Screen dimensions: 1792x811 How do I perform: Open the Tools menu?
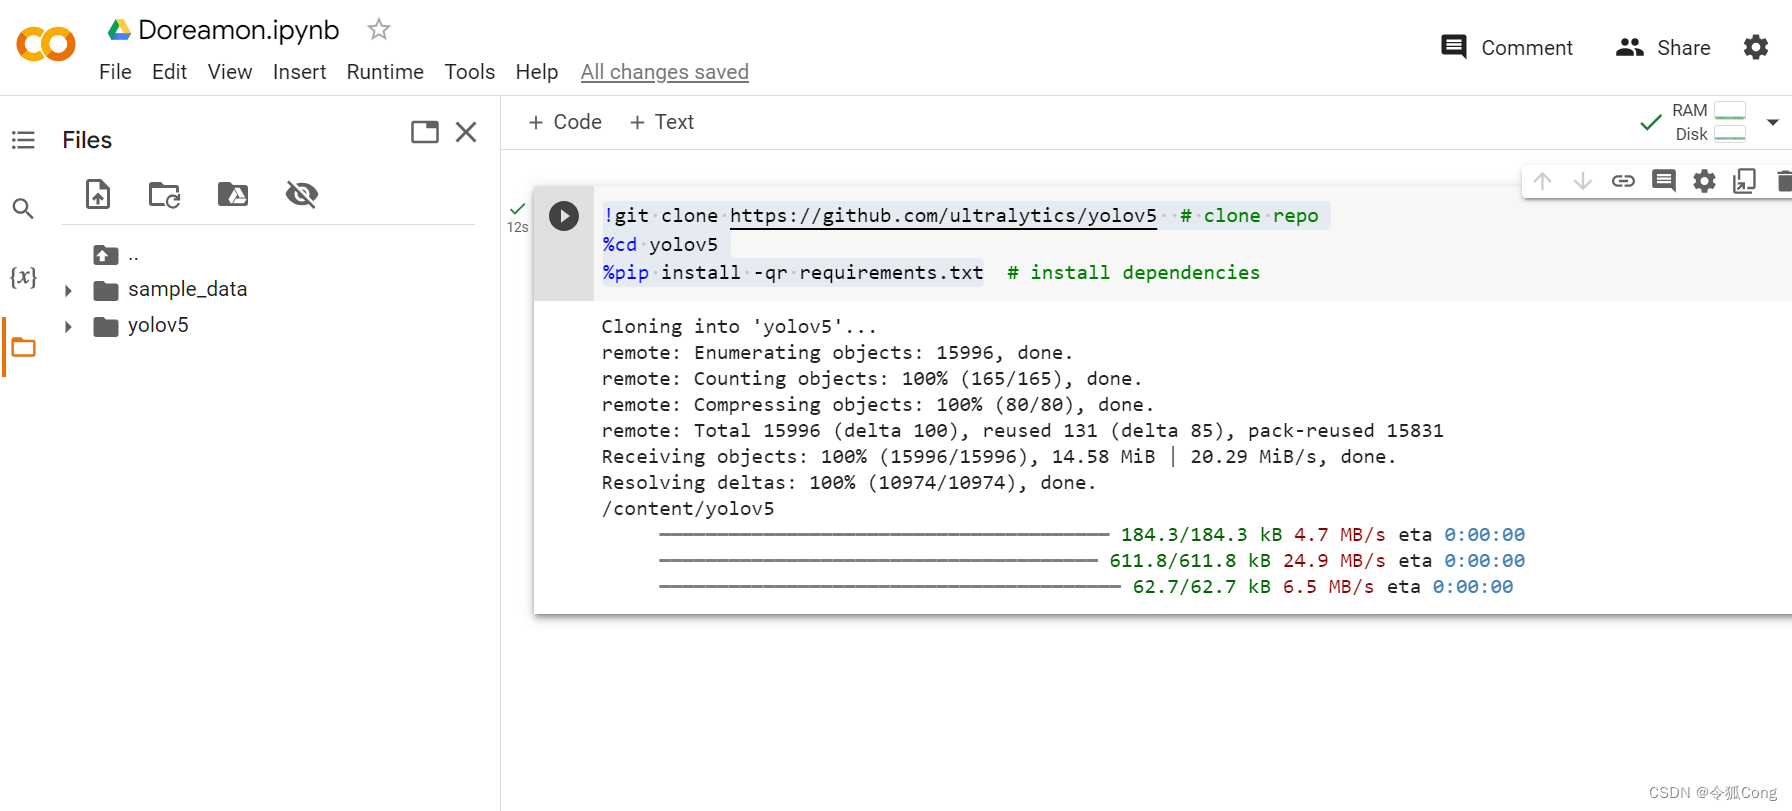point(470,72)
